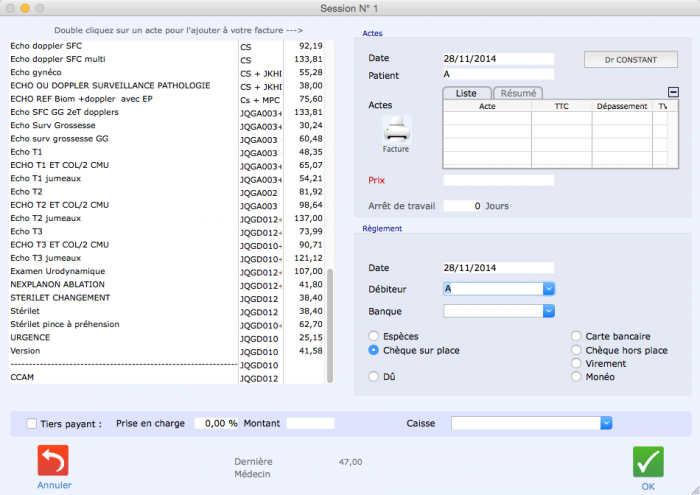Select 'Echo T3' row
Viewport: 700px width, 495px height.
click(x=166, y=232)
